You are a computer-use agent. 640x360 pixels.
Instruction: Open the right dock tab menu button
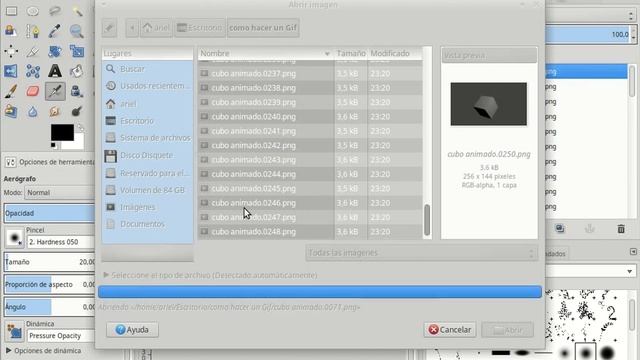(x=633, y=252)
